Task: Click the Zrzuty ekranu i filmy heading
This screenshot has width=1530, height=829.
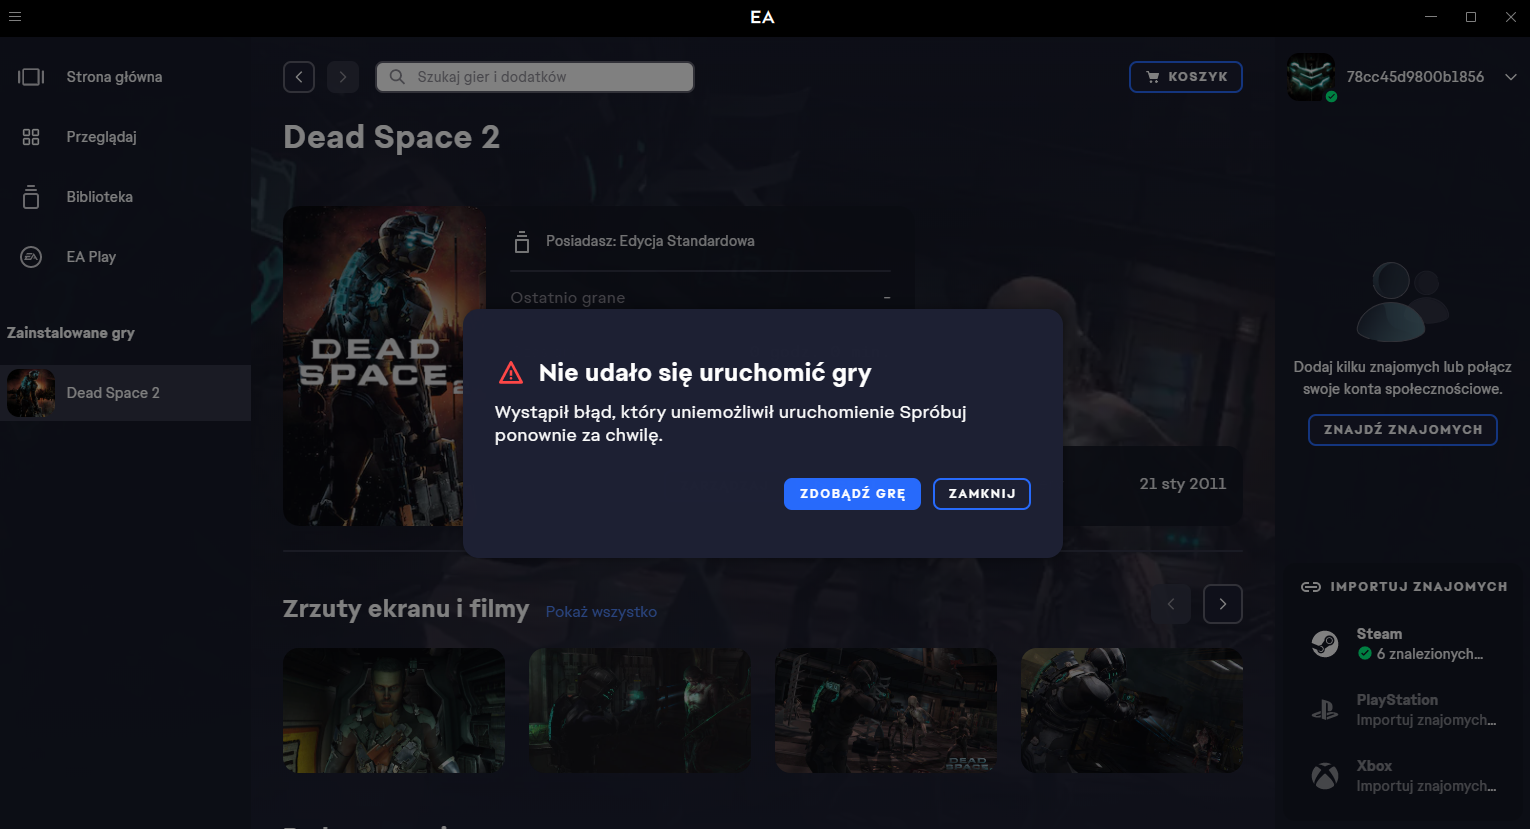Action: (x=406, y=609)
